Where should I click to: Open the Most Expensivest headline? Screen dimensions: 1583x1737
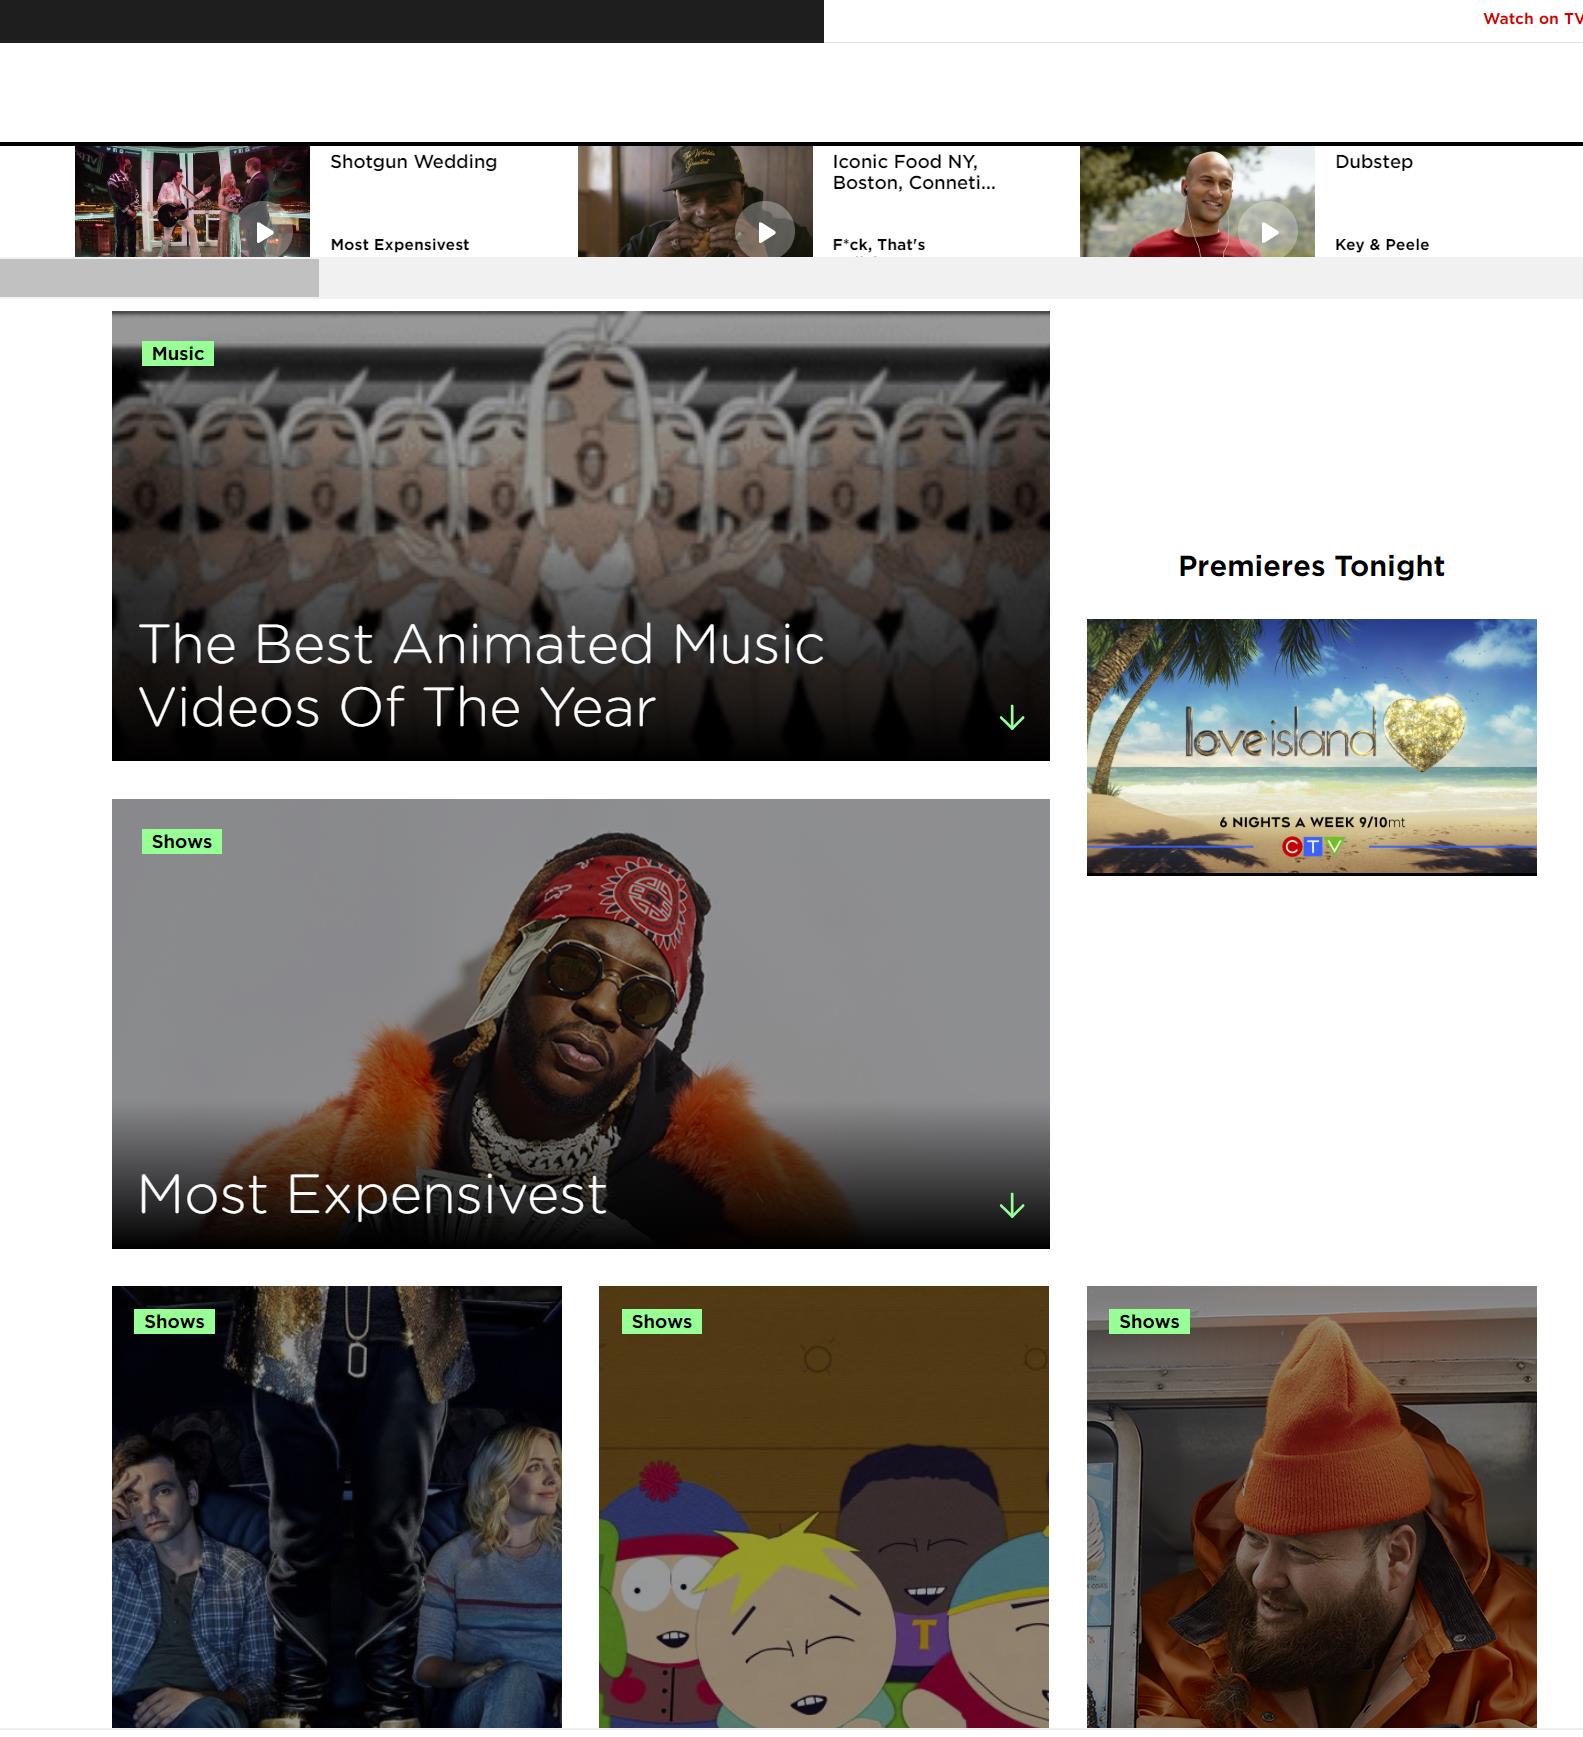pyautogui.click(x=372, y=1194)
